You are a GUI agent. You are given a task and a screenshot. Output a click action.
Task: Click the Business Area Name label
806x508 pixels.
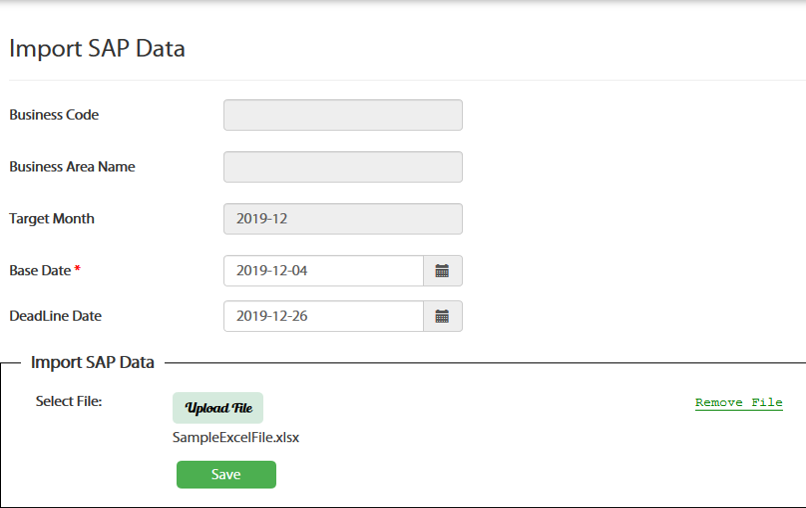(72, 167)
